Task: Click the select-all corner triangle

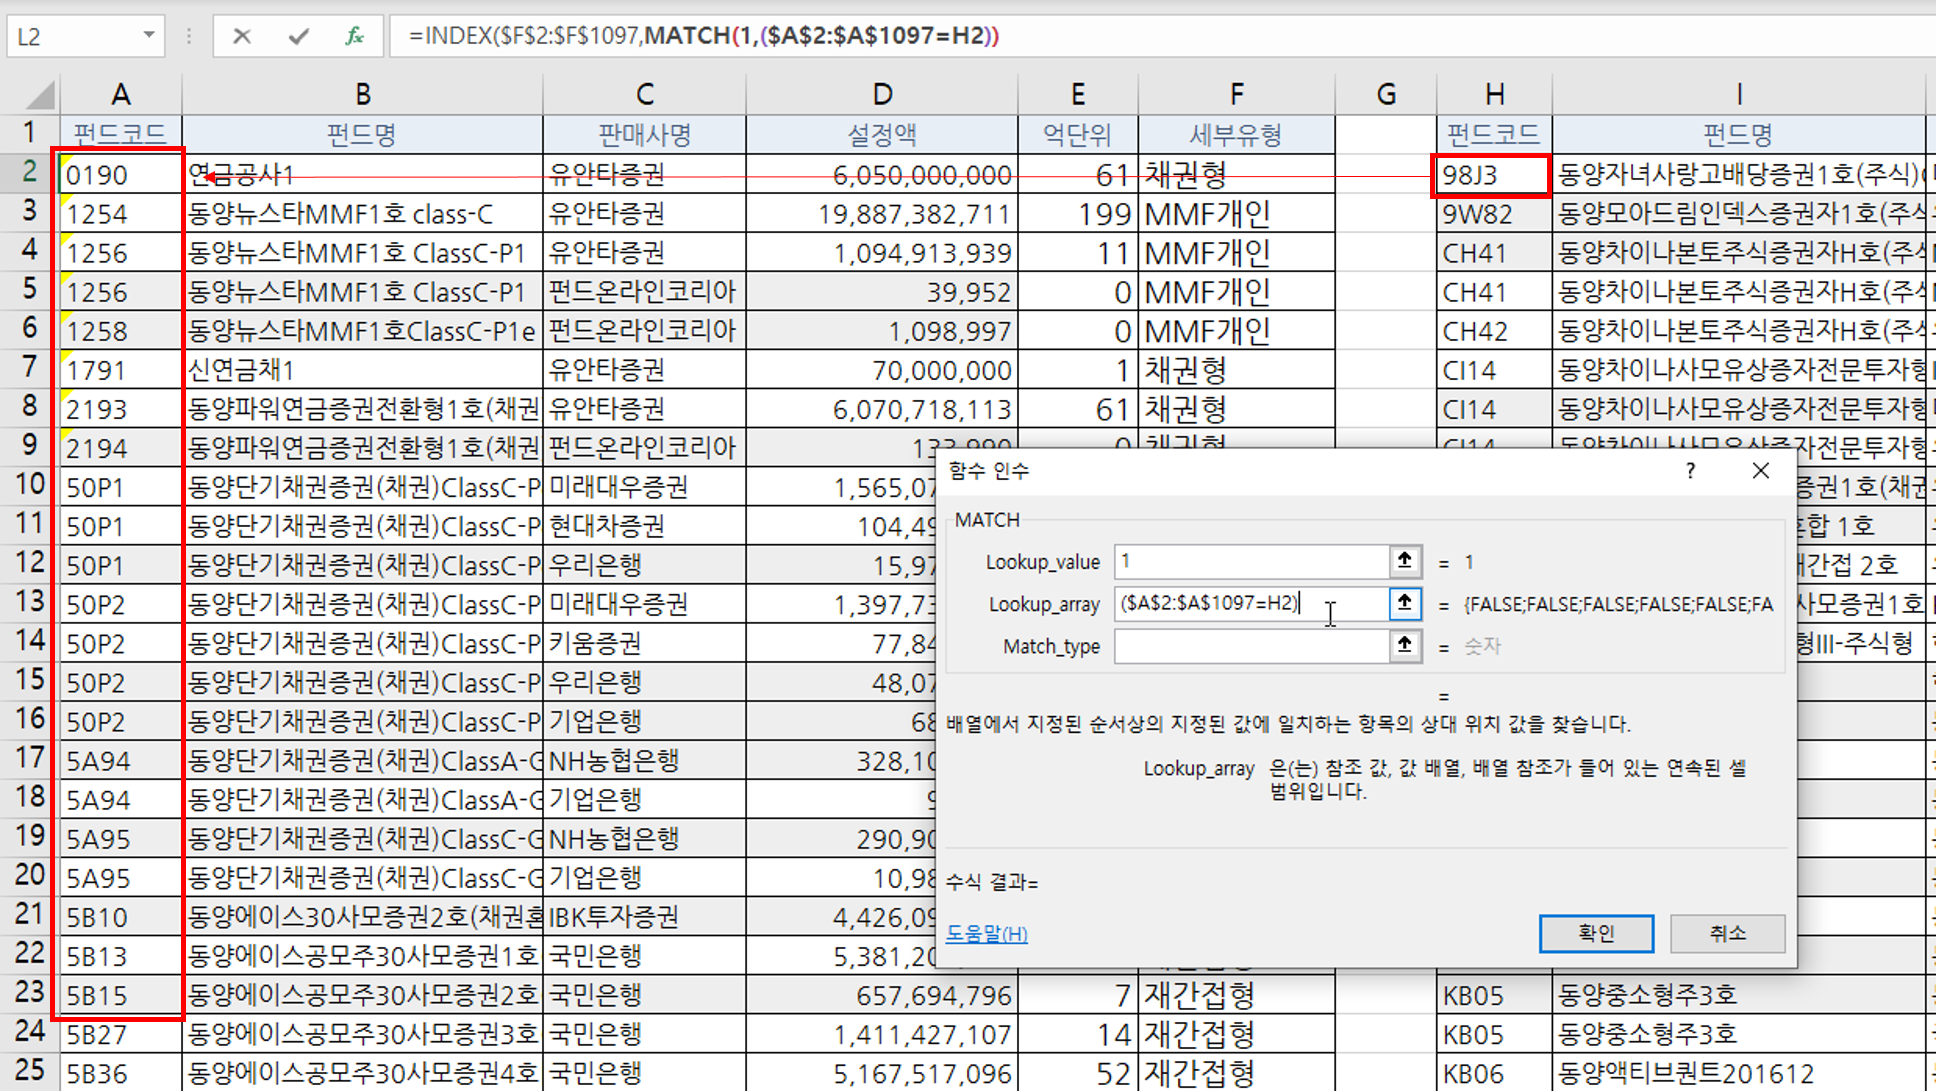Action: click(40, 96)
